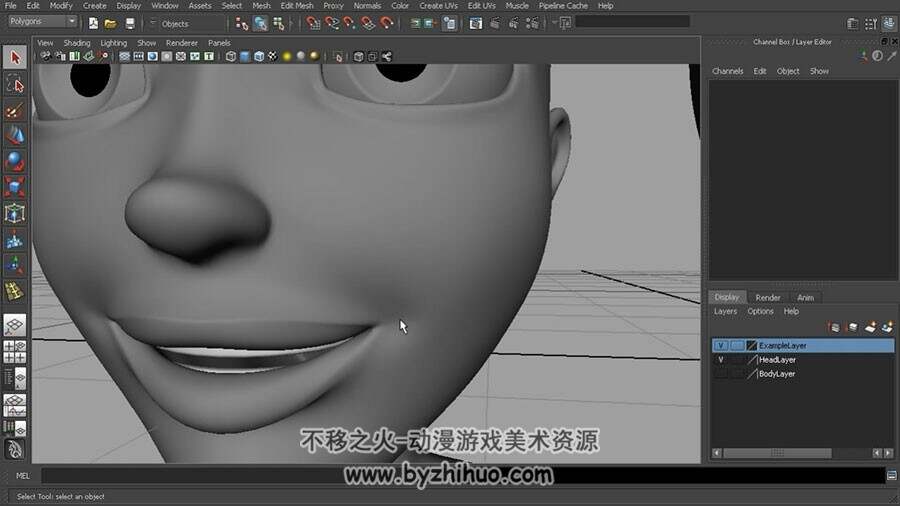Open scene via folder icon
Image resolution: width=900 pixels, height=506 pixels.
(x=111, y=24)
